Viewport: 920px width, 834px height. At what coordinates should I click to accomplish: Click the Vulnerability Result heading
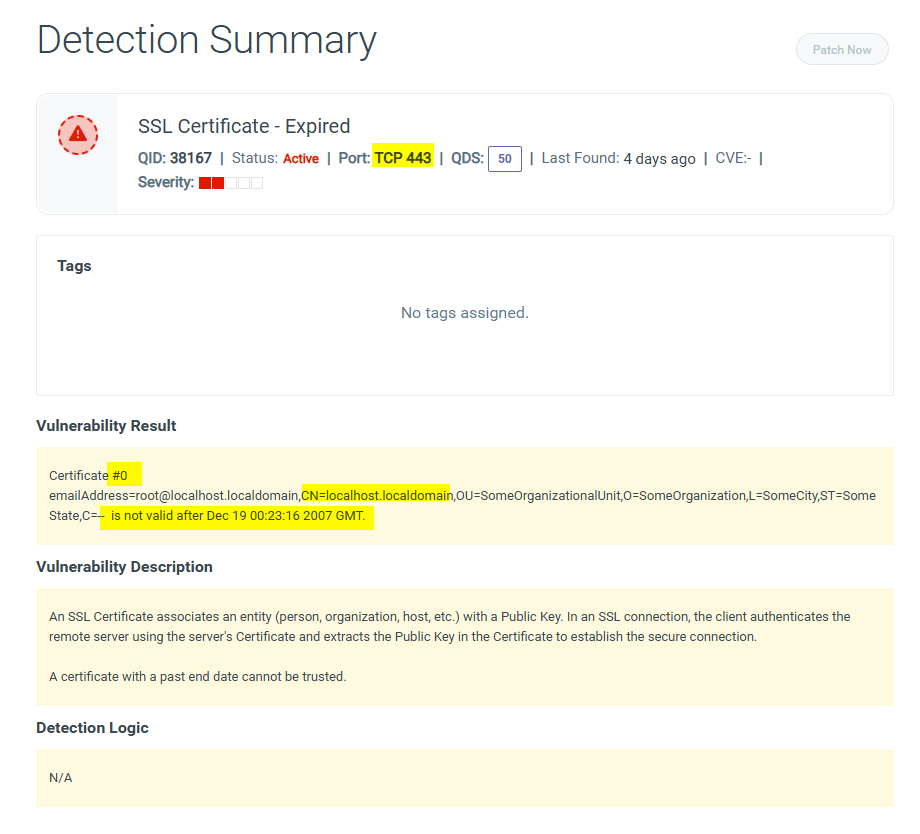coord(106,426)
